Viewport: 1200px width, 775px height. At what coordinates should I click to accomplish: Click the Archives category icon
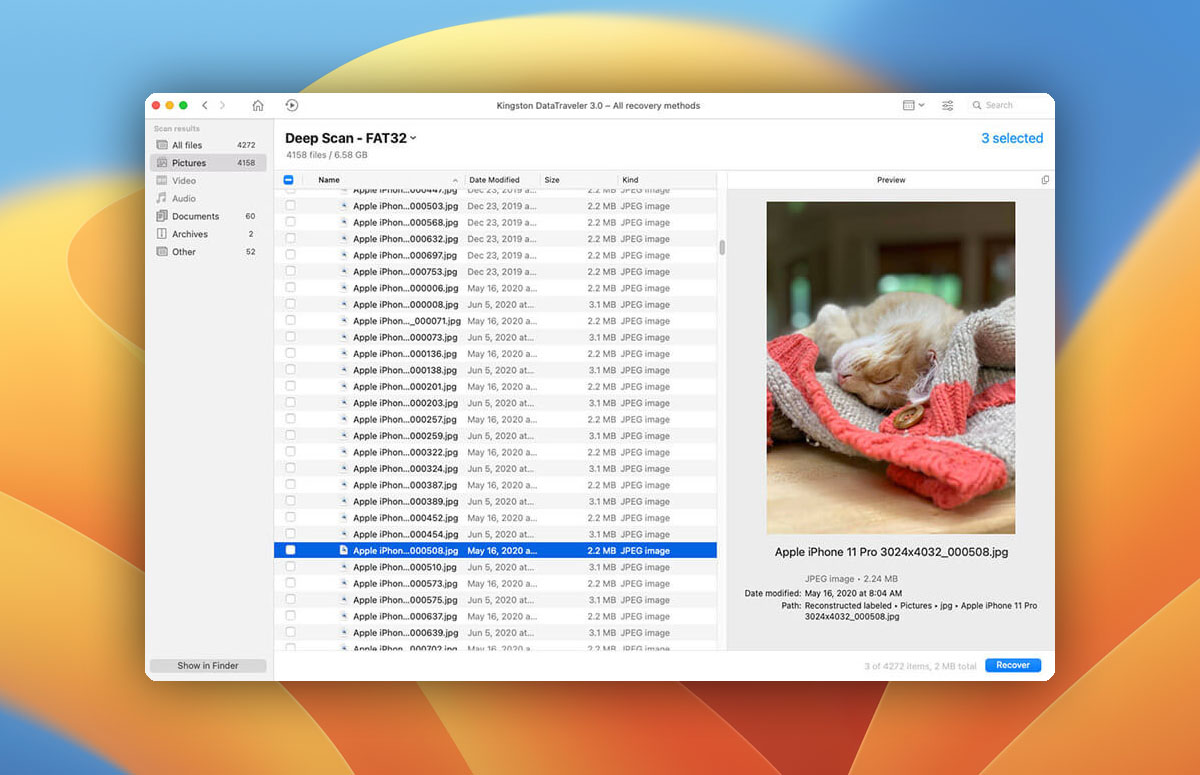pos(162,234)
